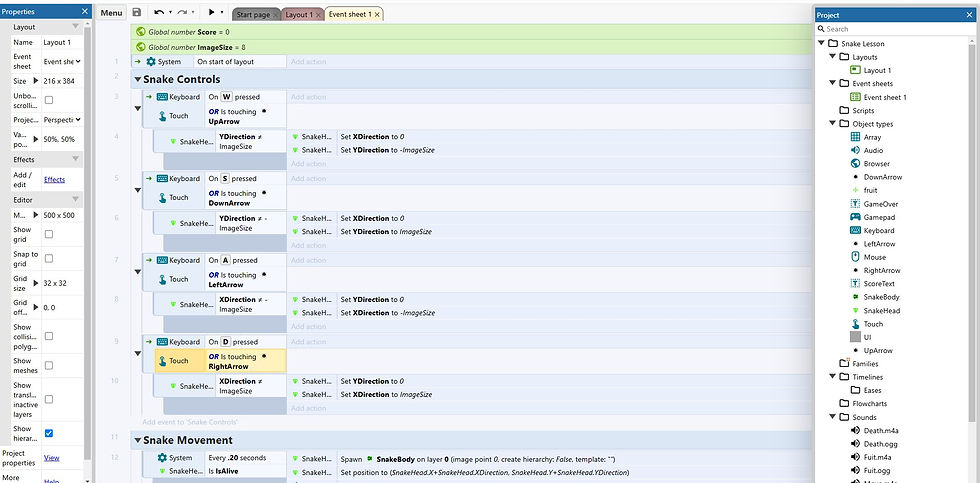Open the Projection dropdown in Properties
Viewport: 980px width, 483px height.
[x=62, y=120]
